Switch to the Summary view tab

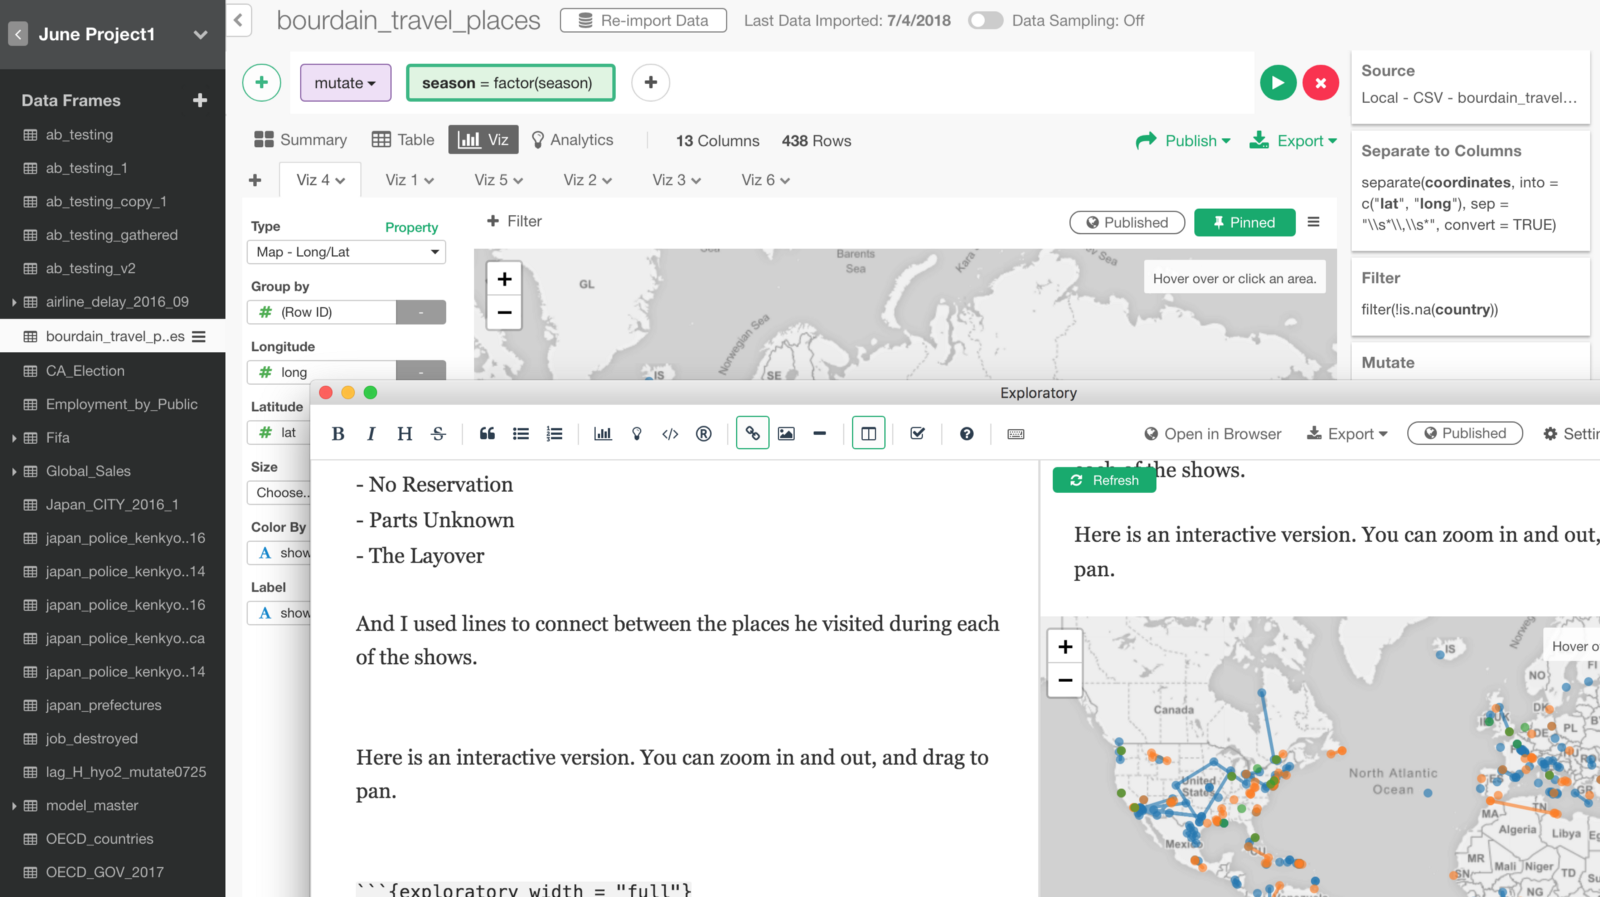pos(300,140)
